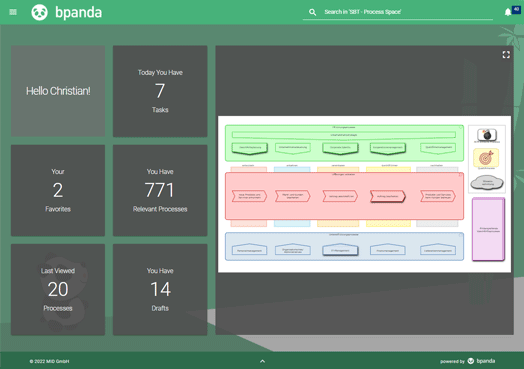Search in 'SBT - Process Space' field
The height and width of the screenshot is (369, 524).
(398, 12)
